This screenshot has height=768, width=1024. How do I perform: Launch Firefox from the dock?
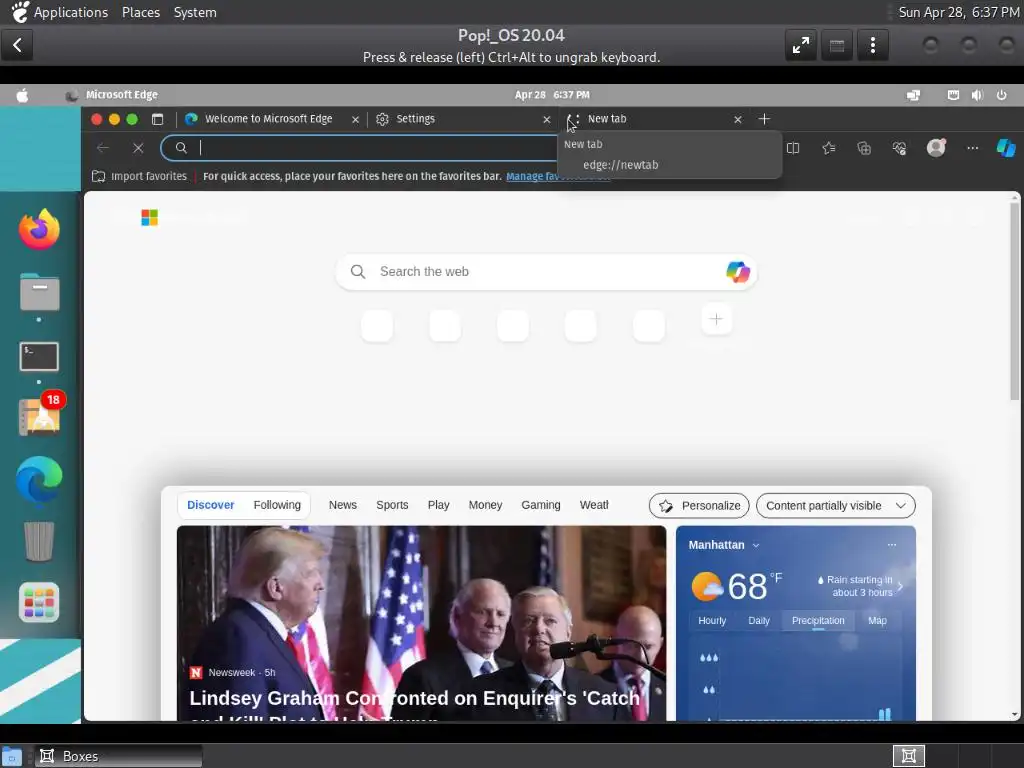click(39, 229)
